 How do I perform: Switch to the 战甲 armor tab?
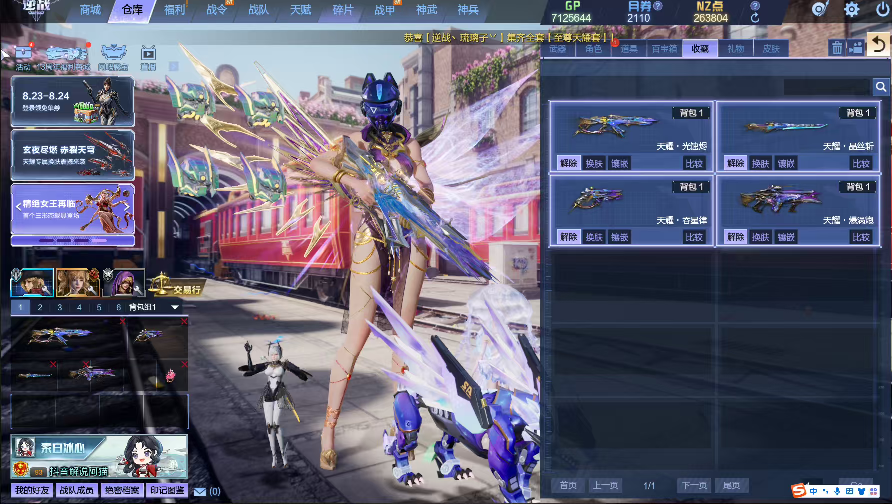tap(385, 10)
